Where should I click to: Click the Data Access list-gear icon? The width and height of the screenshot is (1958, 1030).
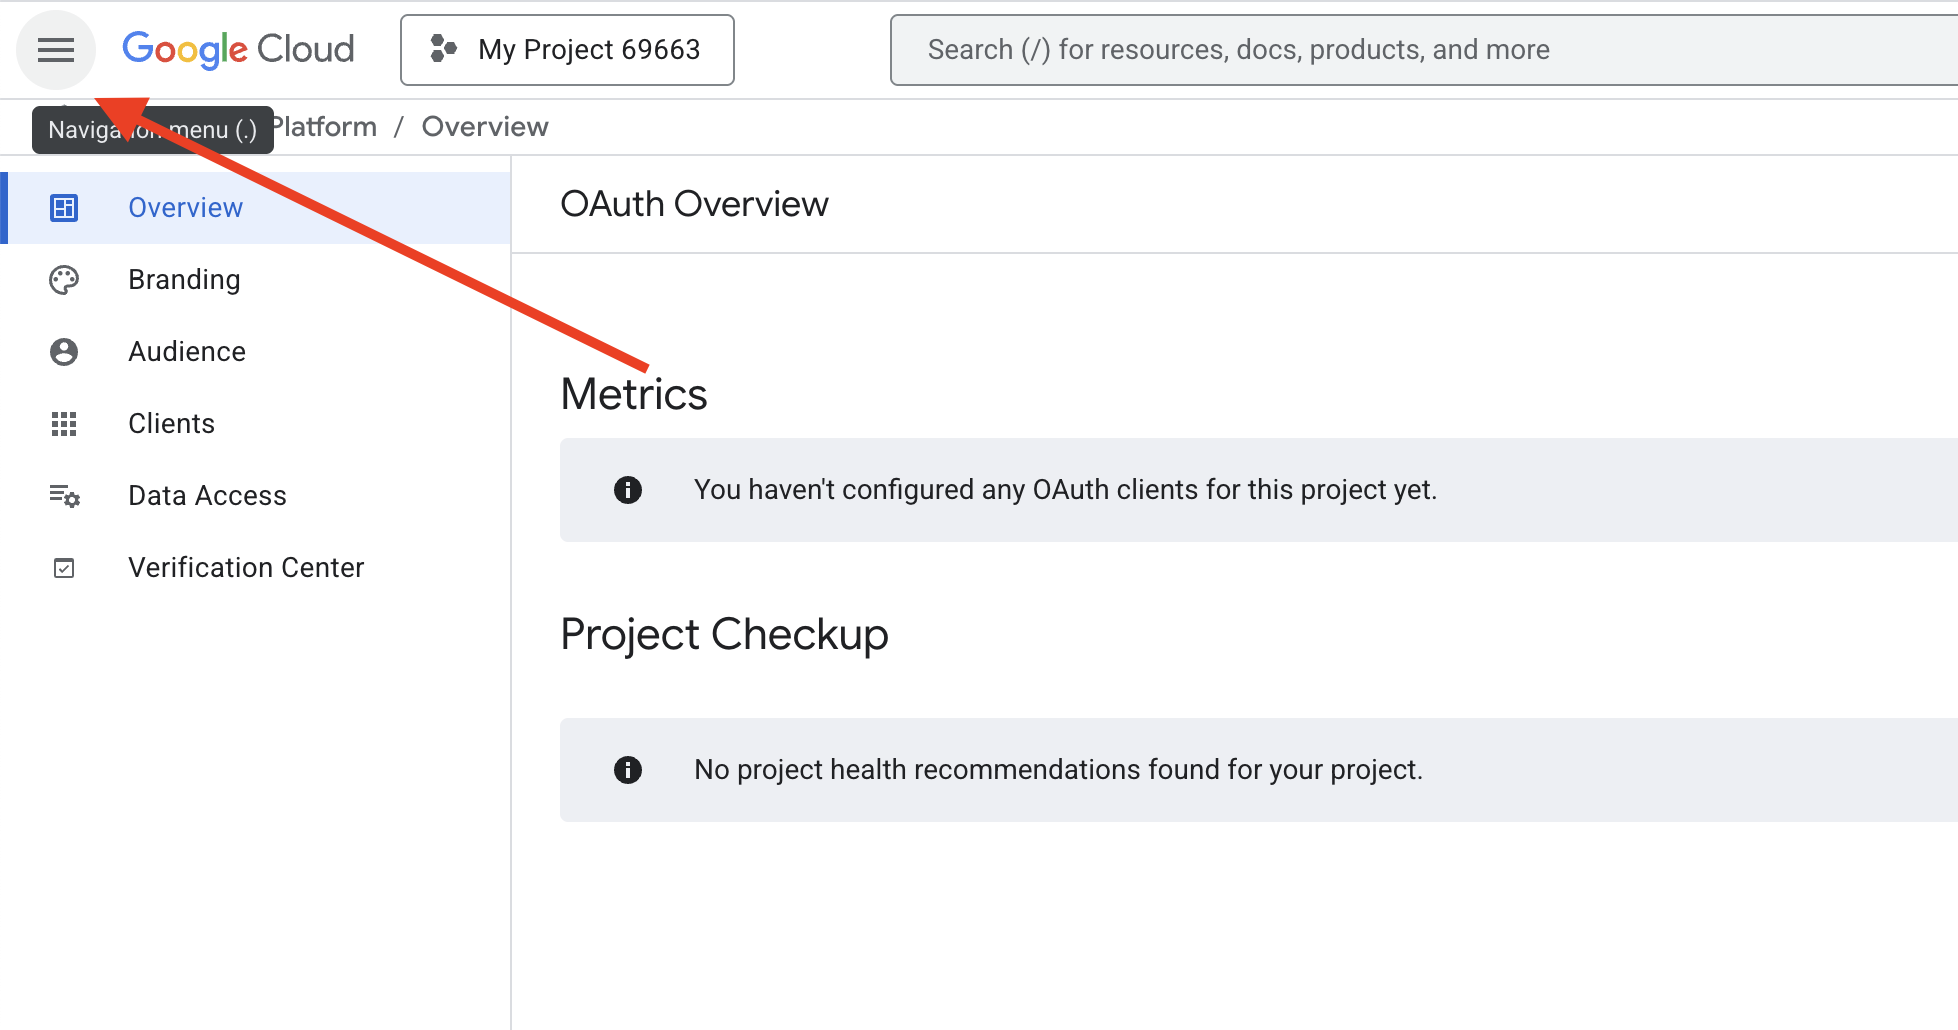tap(64, 496)
